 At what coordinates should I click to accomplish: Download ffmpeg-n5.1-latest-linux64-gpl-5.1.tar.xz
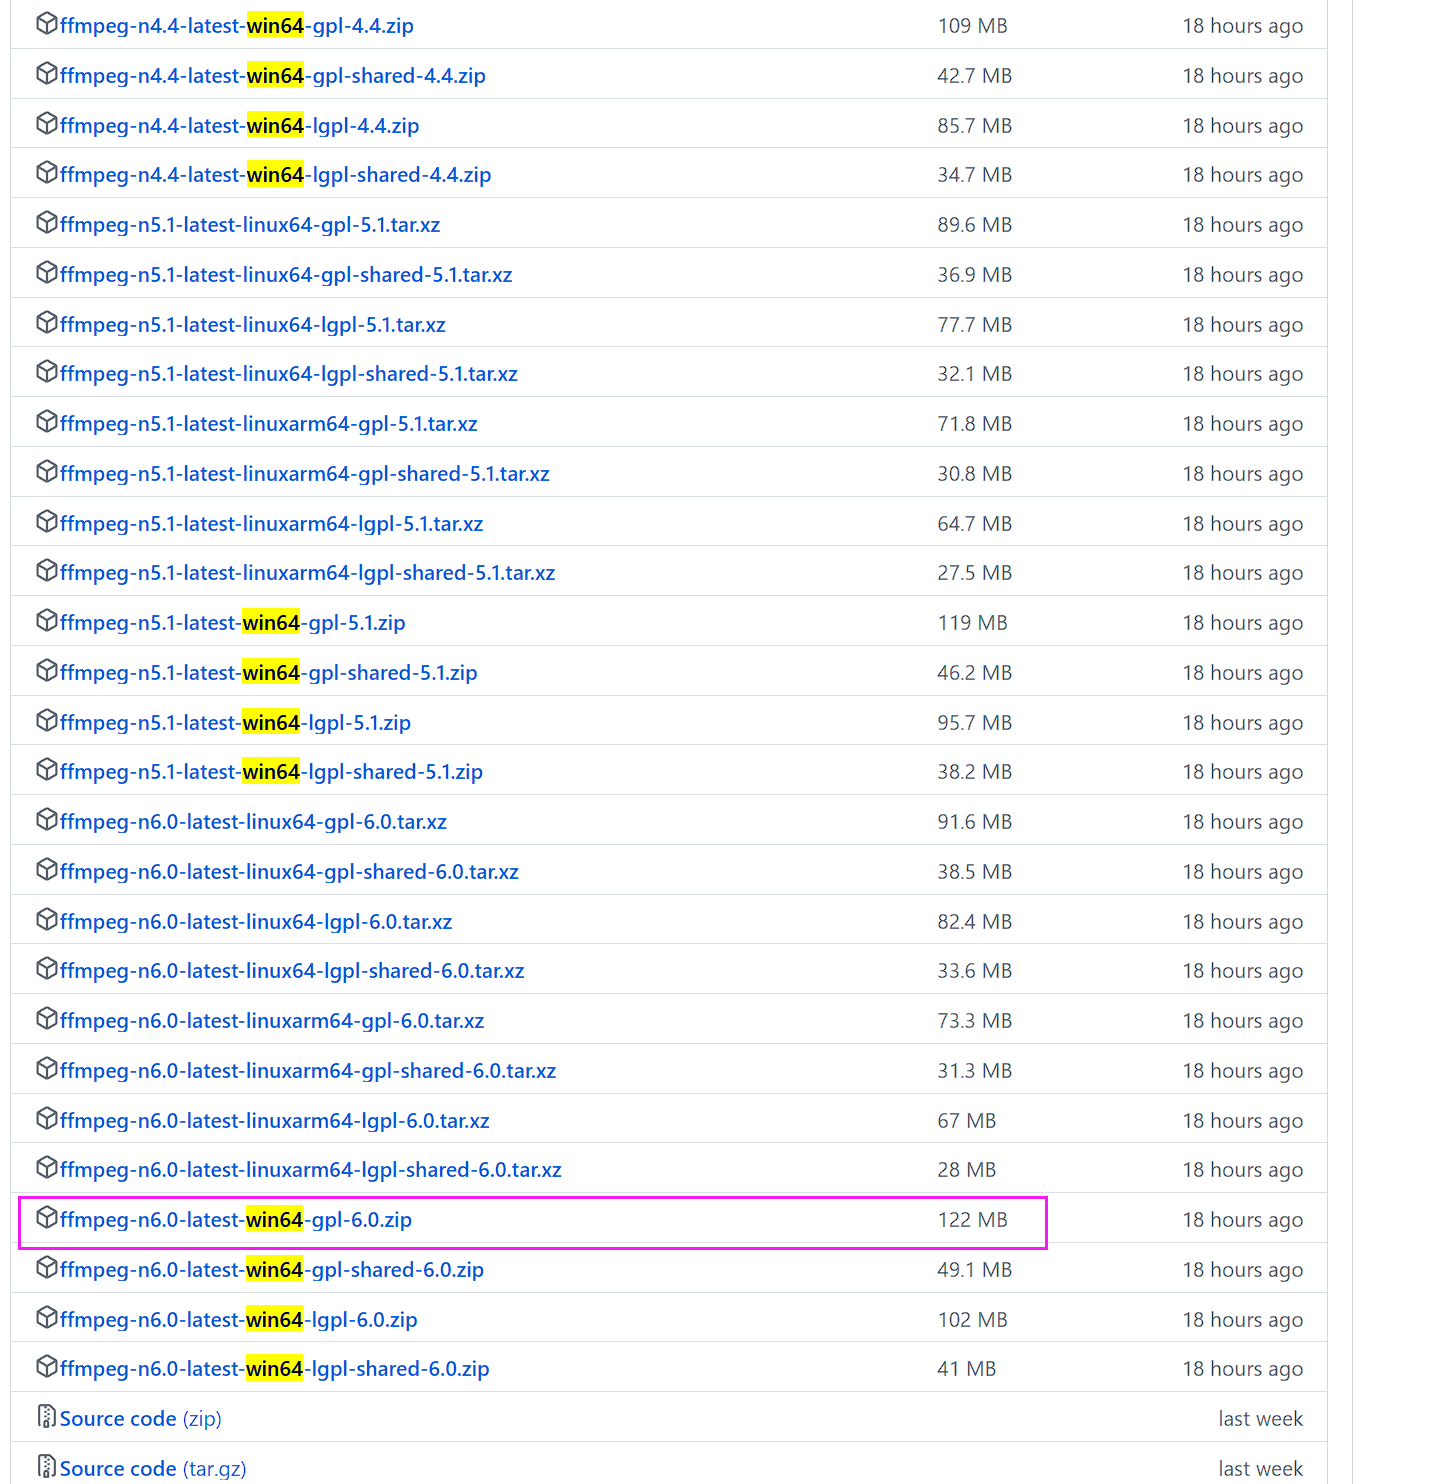[250, 225]
